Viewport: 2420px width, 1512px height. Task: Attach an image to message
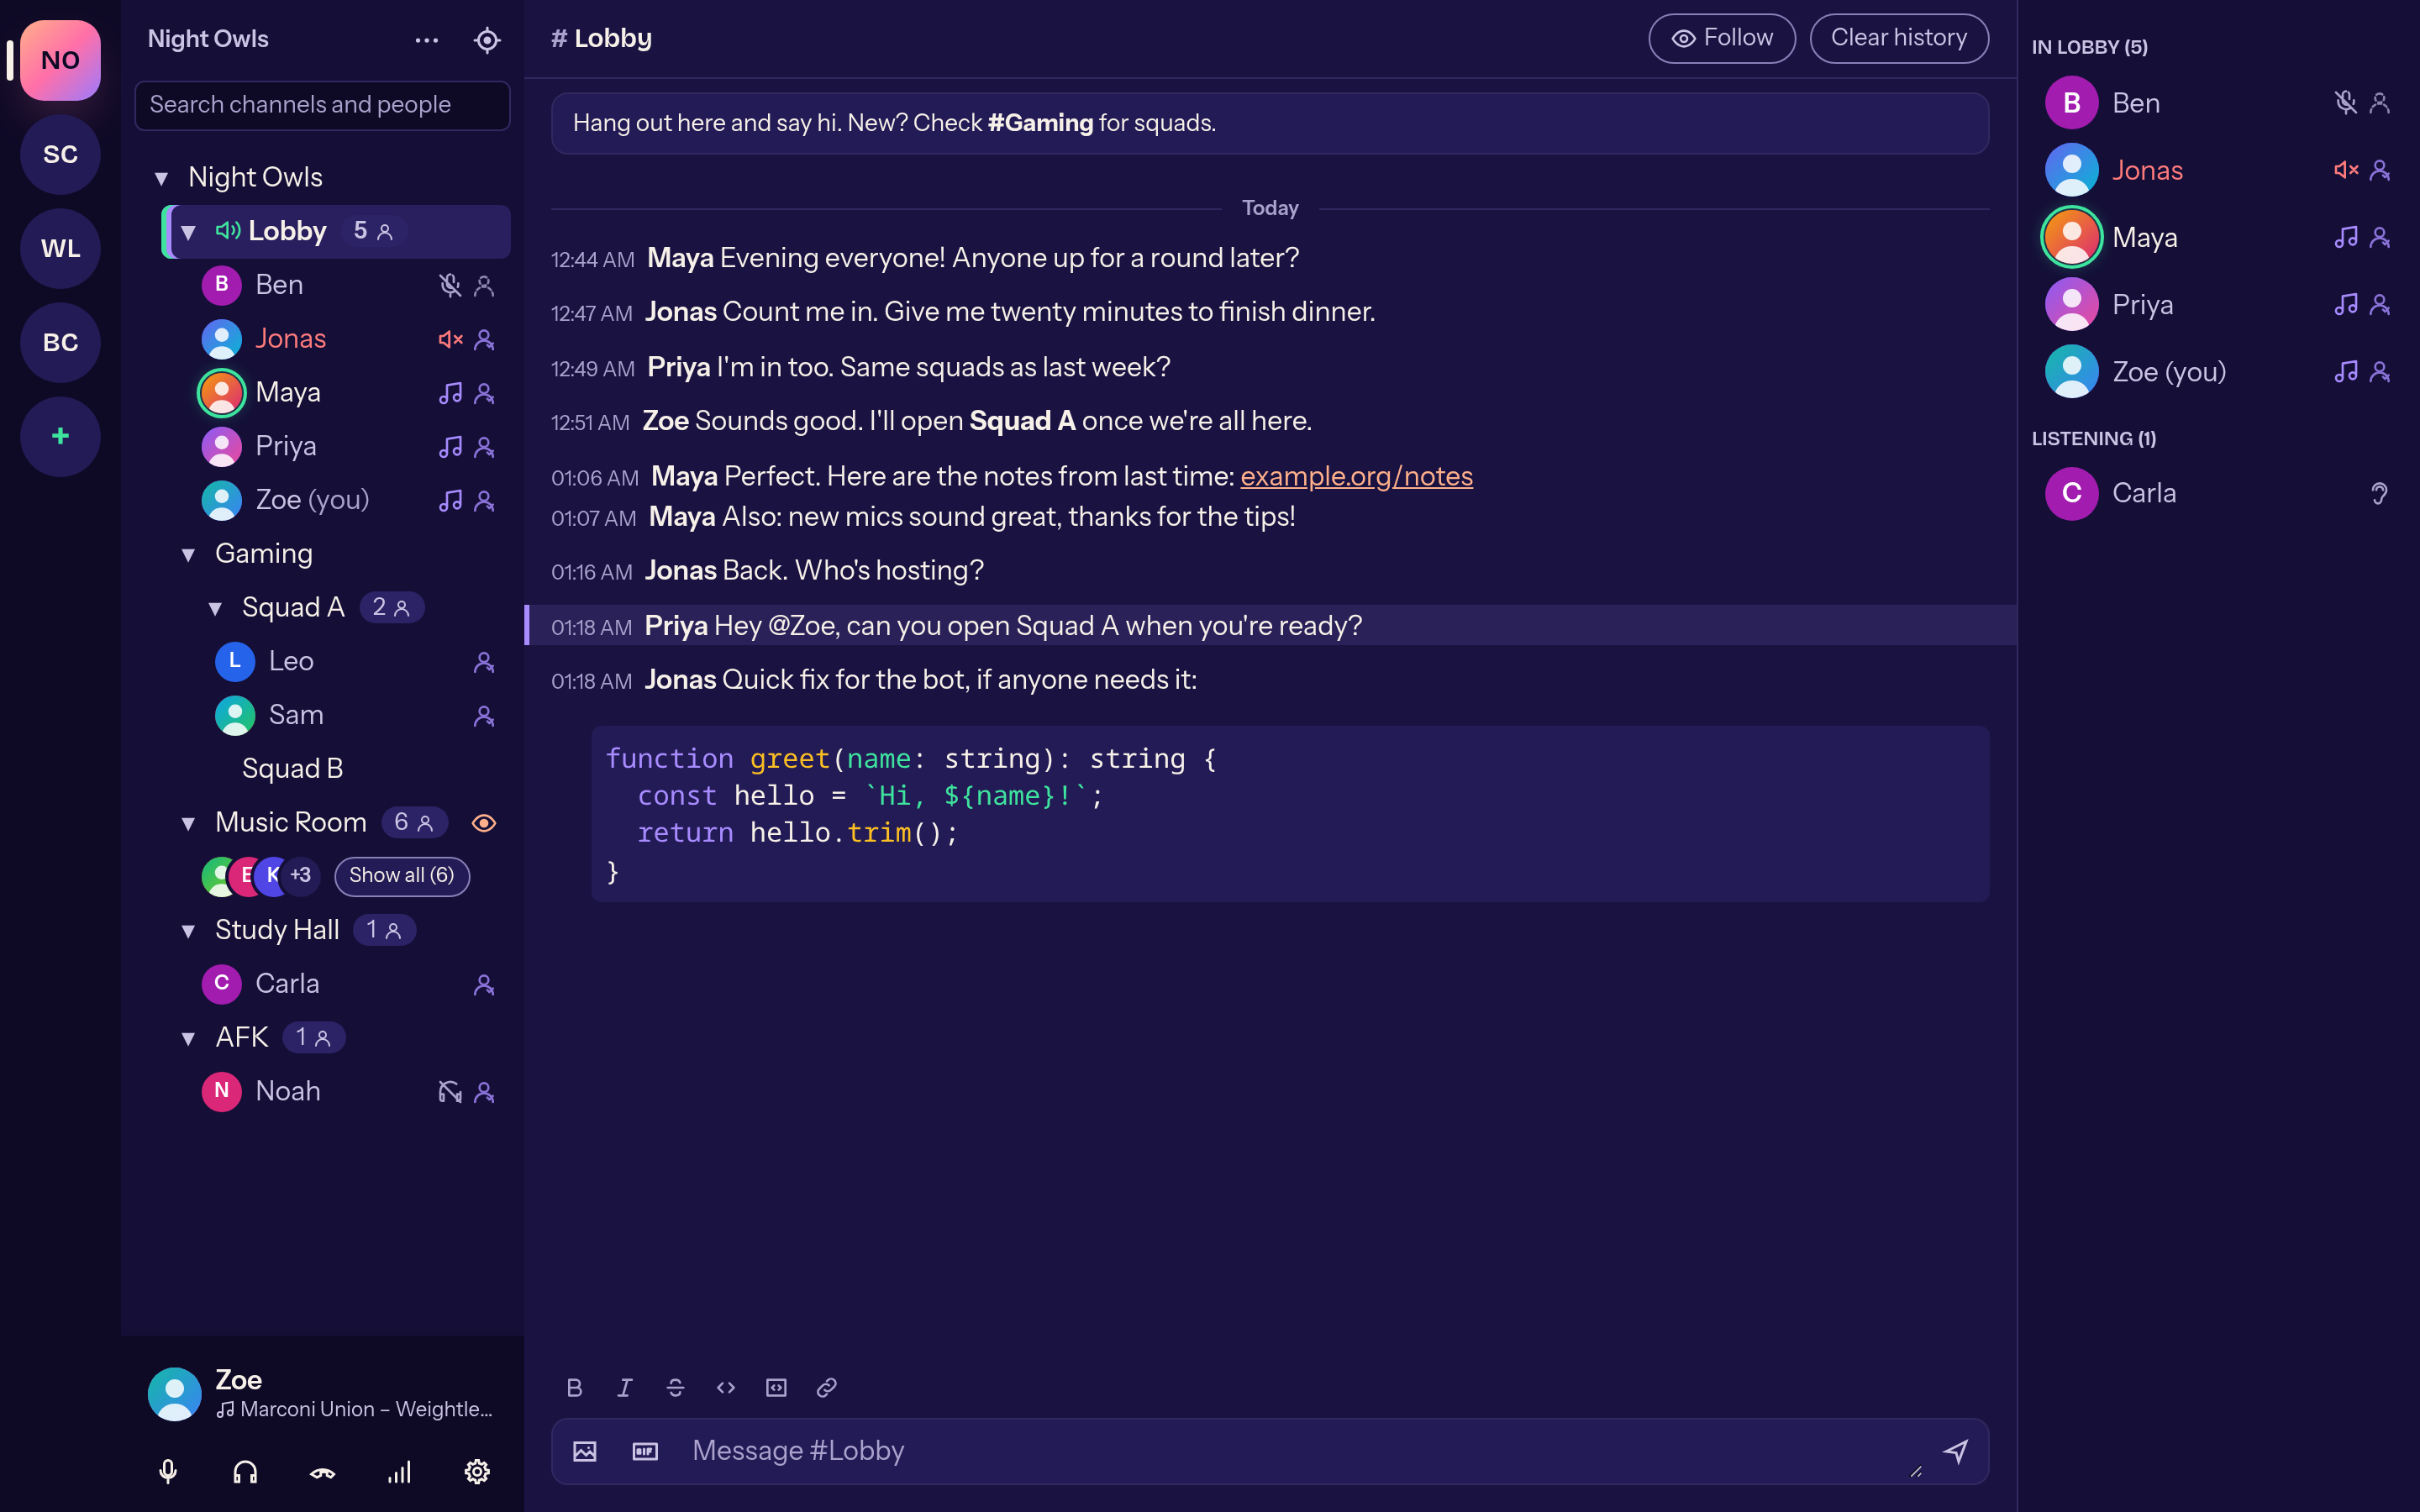coord(585,1451)
